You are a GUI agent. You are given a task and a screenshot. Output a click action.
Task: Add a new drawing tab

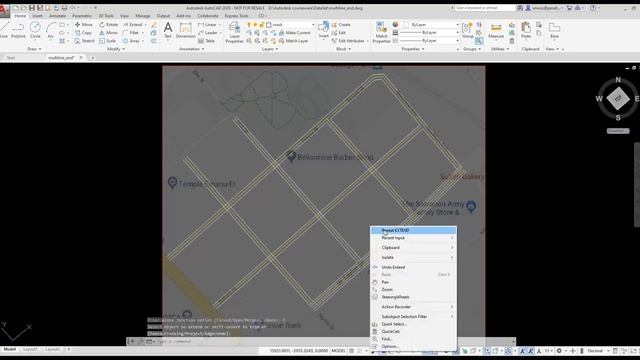(x=93, y=58)
